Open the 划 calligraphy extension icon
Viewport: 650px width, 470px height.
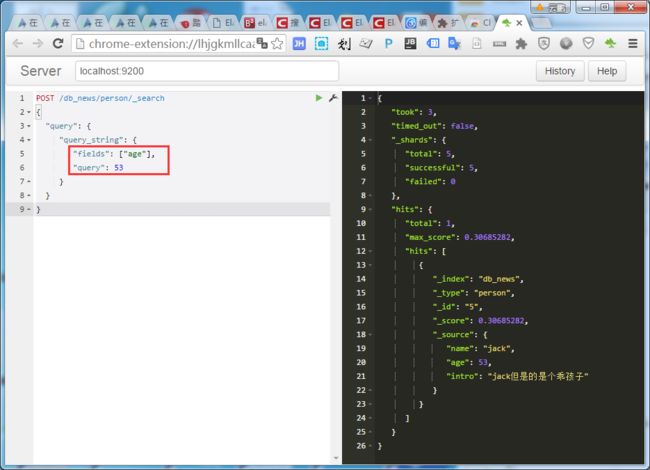[344, 44]
